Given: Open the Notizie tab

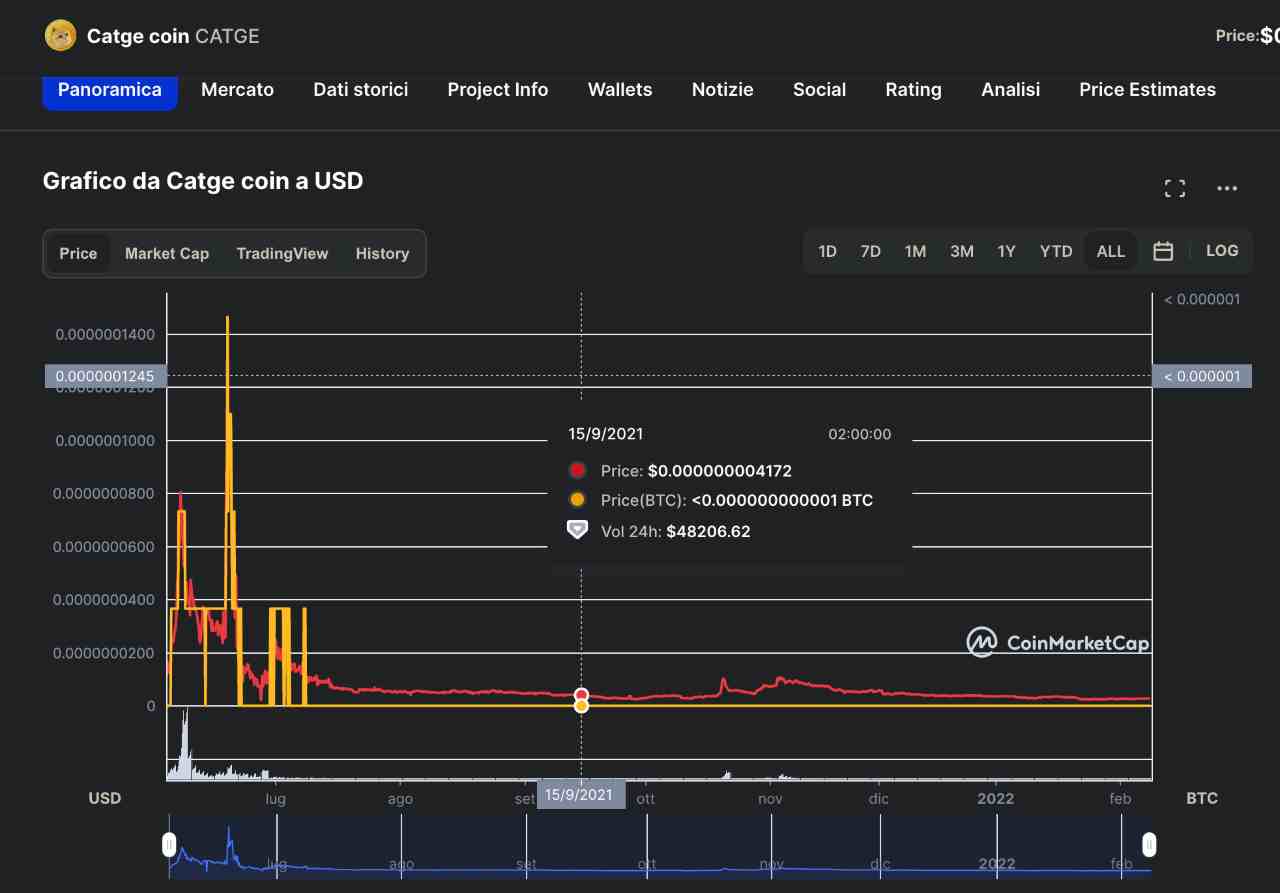Looking at the screenshot, I should [x=723, y=90].
